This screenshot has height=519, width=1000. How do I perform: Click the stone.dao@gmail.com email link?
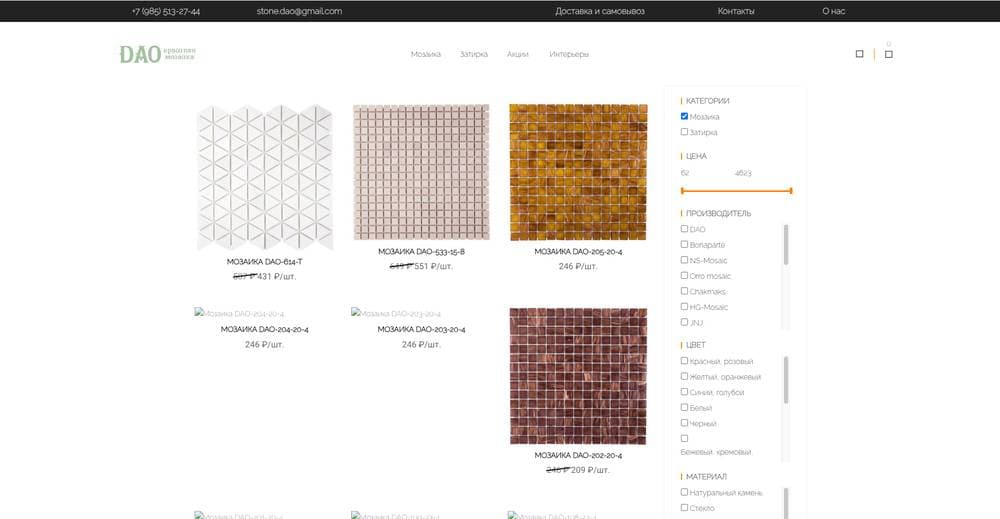pos(299,11)
